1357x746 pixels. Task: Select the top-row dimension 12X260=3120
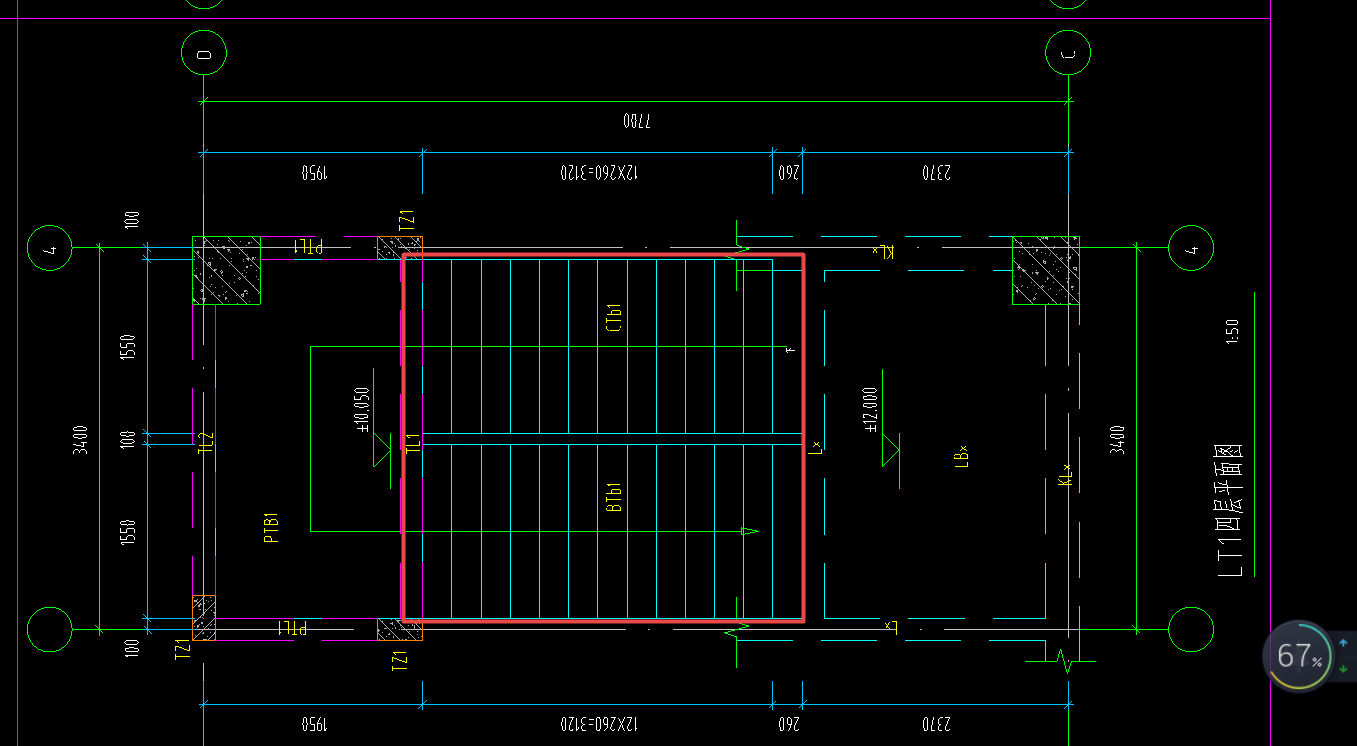(598, 173)
